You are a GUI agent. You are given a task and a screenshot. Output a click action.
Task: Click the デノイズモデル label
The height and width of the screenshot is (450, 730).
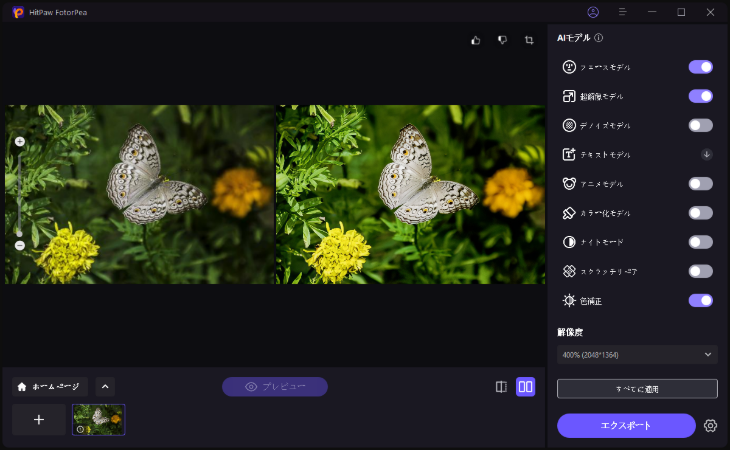605,126
